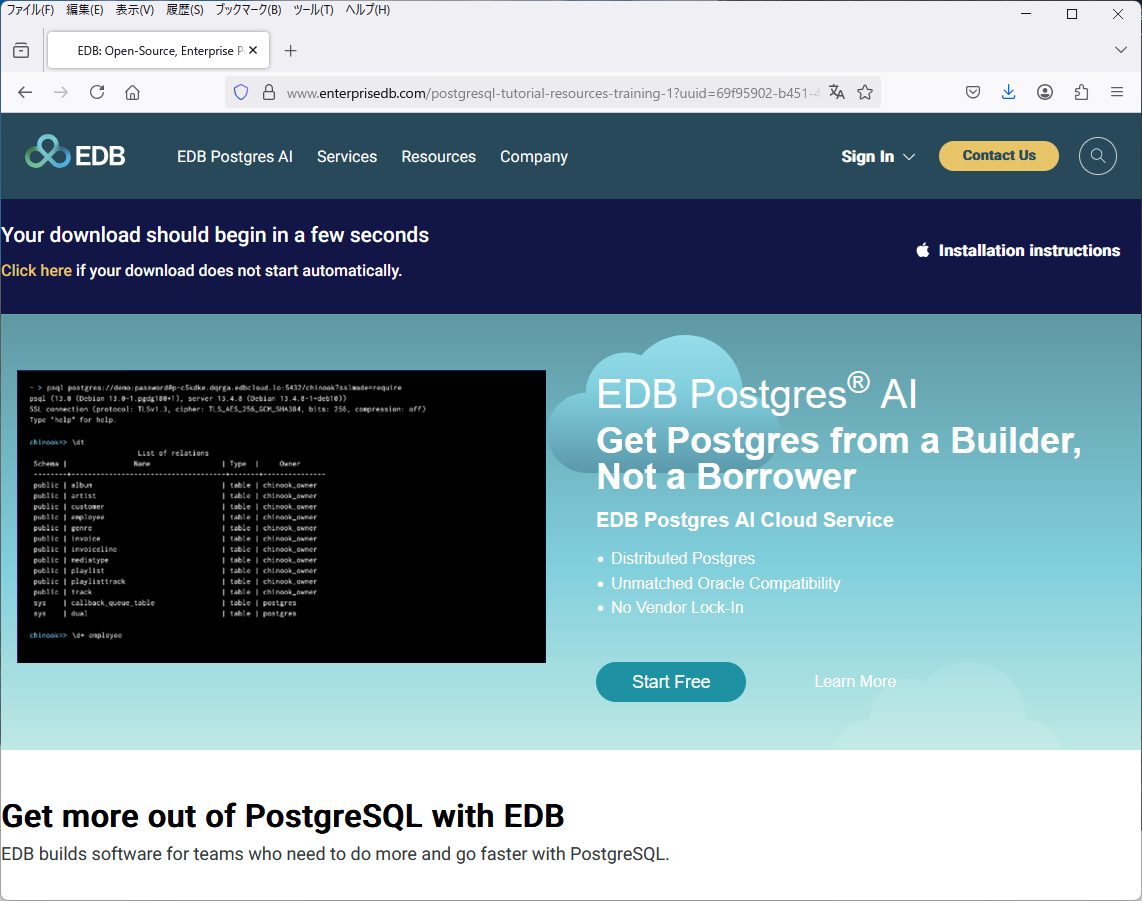Open the Company nav item
Screen dimensions: 1142x901
click(x=534, y=157)
